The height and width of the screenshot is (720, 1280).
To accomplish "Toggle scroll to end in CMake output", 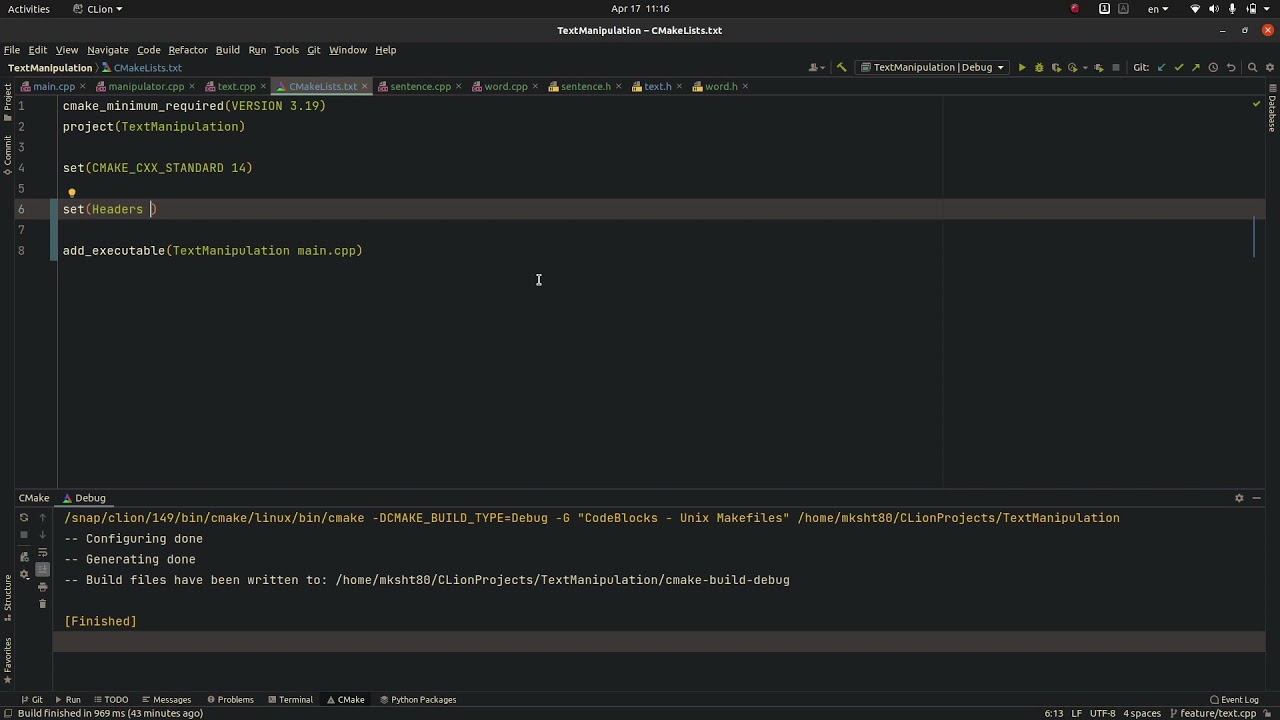I will click(x=42, y=570).
